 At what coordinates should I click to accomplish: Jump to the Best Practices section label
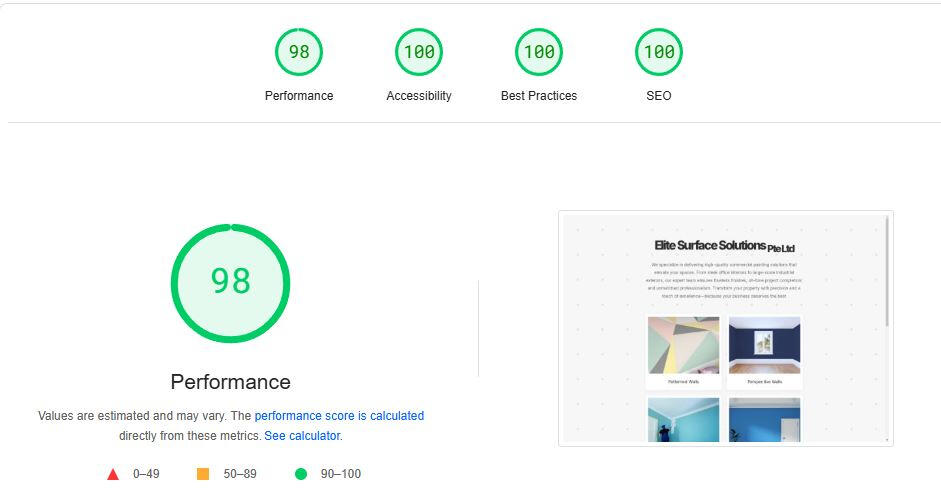tap(539, 96)
